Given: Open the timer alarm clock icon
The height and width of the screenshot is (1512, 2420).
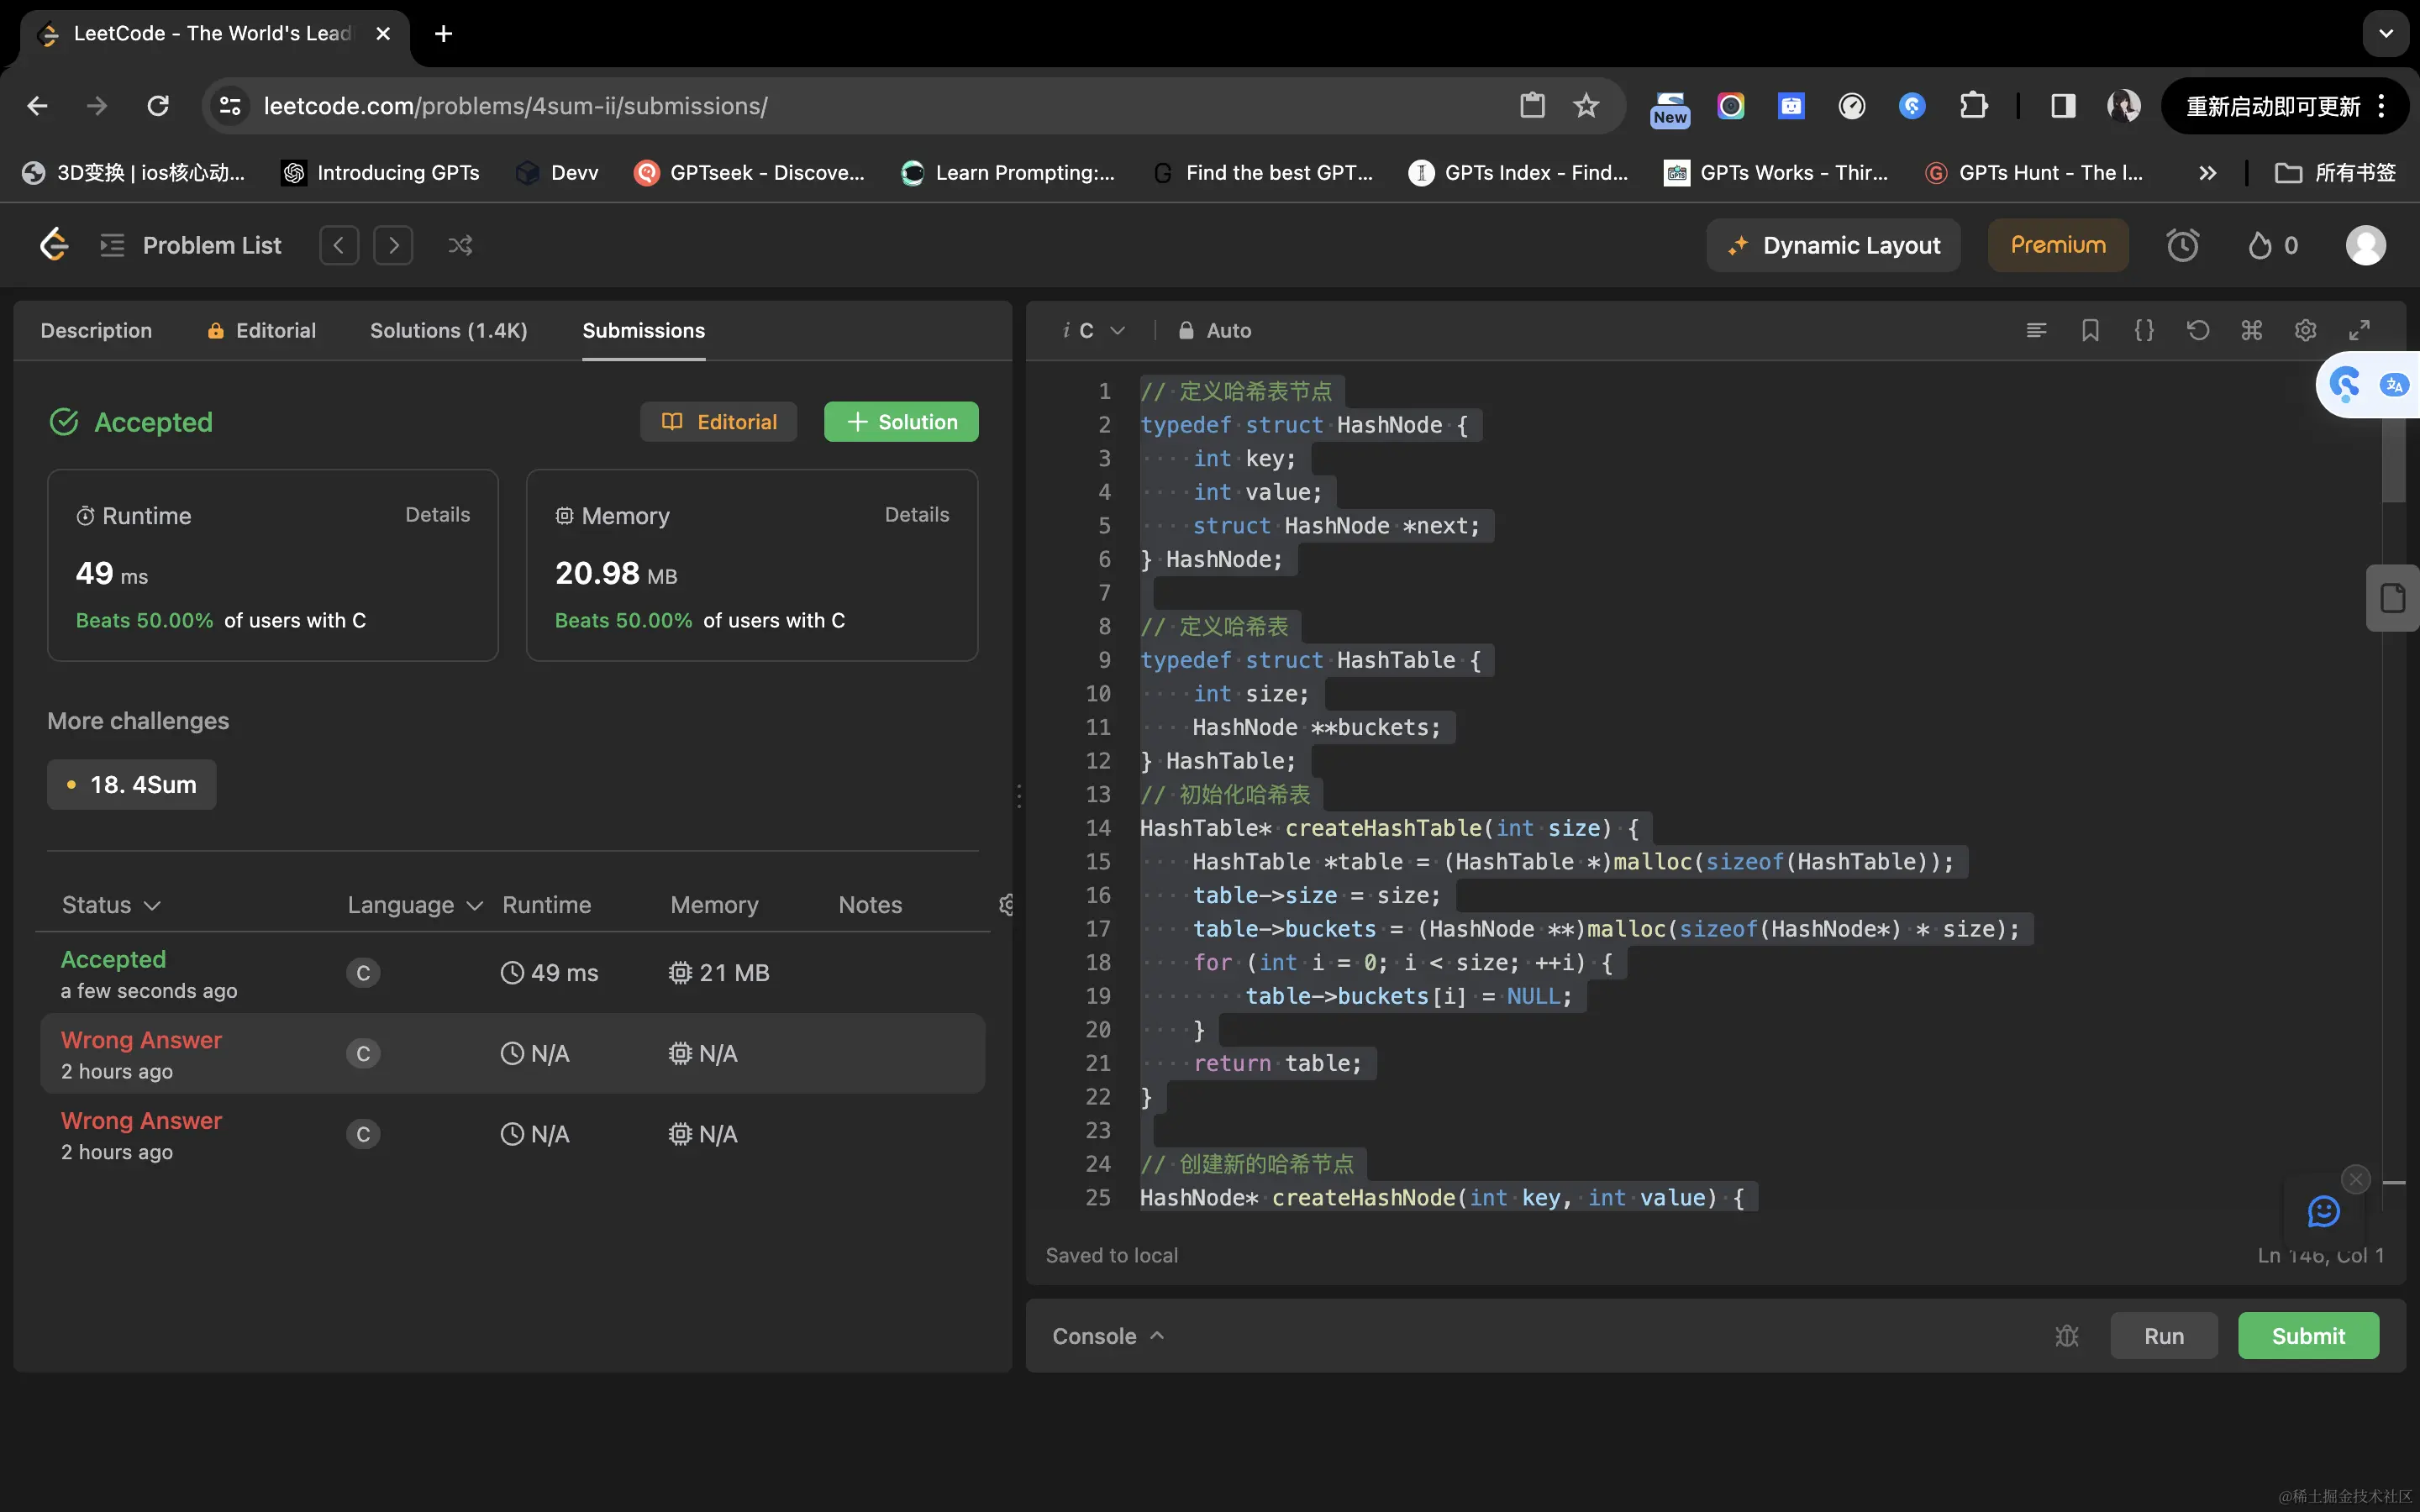Looking at the screenshot, I should coord(2182,245).
